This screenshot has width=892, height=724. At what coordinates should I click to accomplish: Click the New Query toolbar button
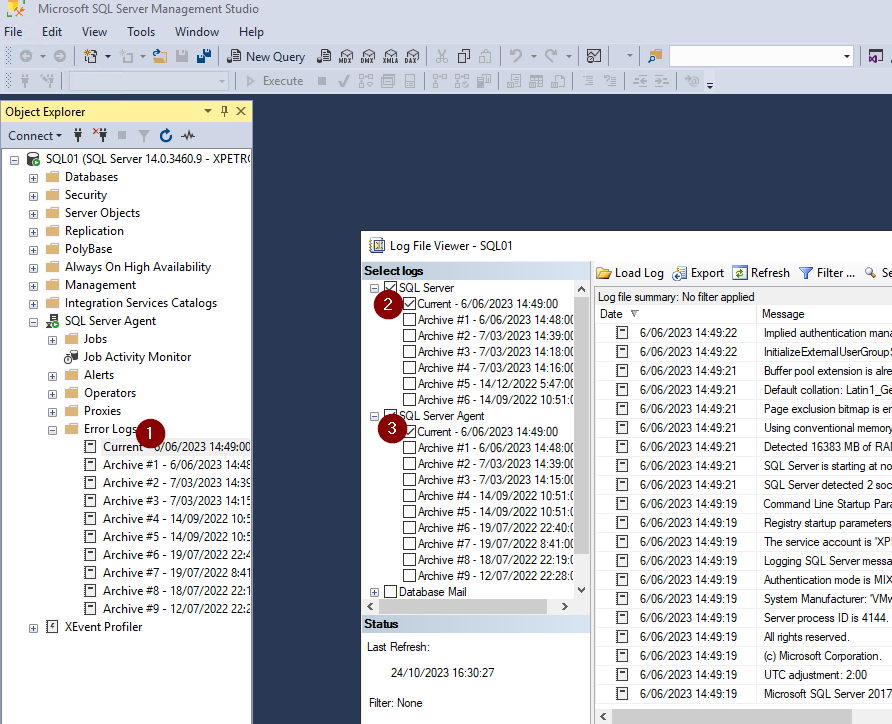point(266,57)
